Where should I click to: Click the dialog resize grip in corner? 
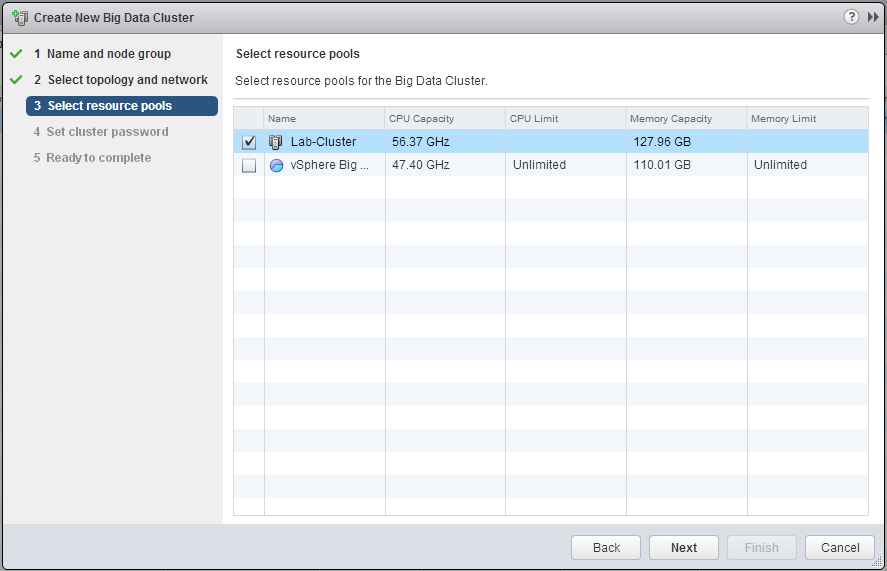tap(878, 562)
